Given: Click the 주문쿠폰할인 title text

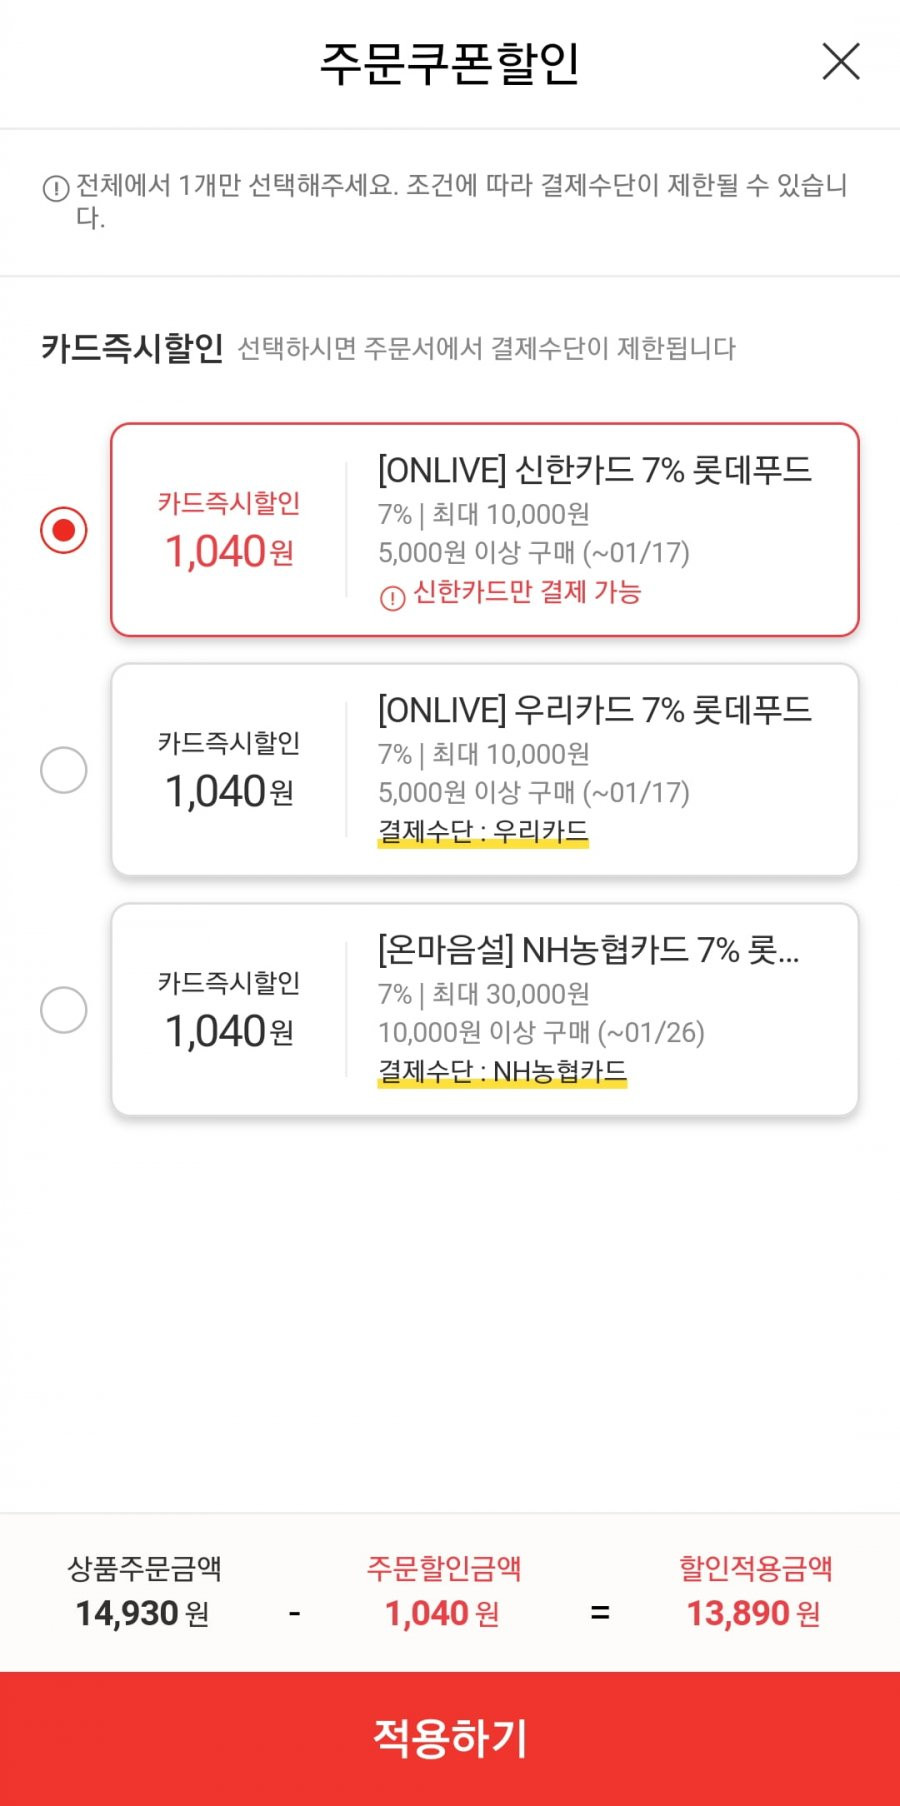Looking at the screenshot, I should pos(450,62).
